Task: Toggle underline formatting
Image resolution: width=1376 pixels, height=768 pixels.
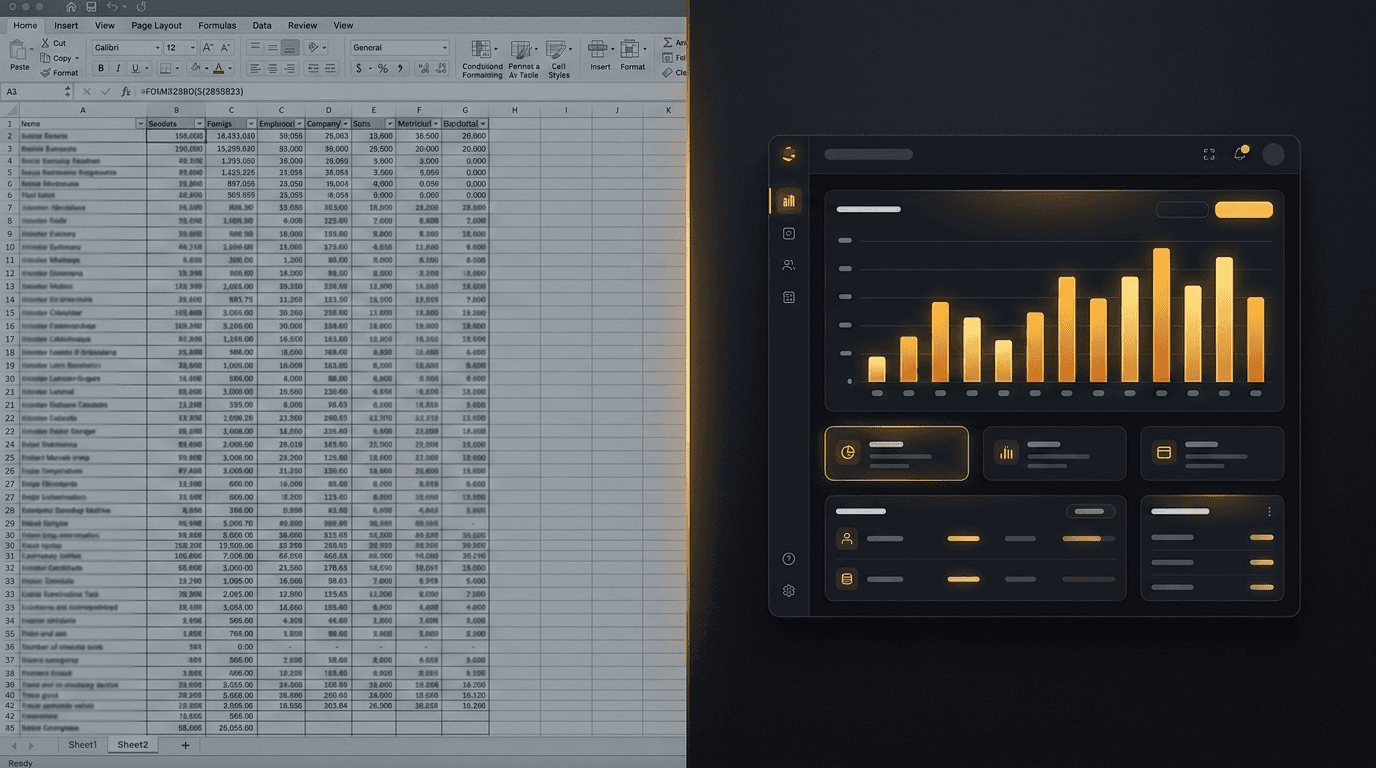Action: (x=133, y=68)
